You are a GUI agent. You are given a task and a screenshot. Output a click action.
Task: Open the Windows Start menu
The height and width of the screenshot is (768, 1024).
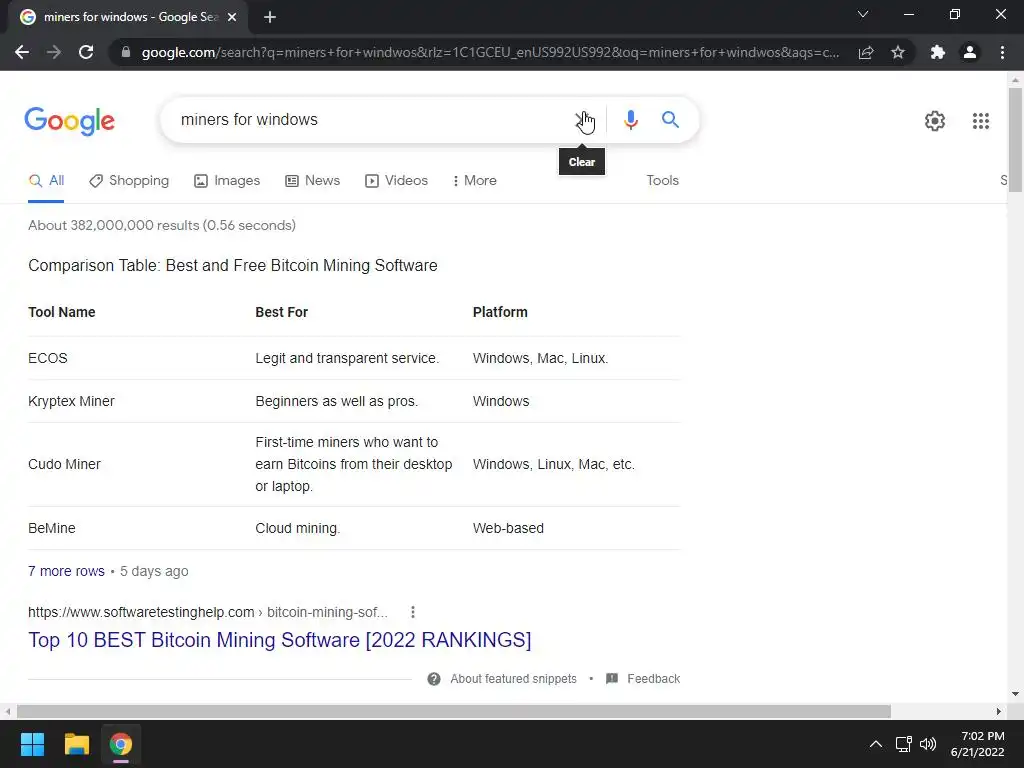click(32, 744)
